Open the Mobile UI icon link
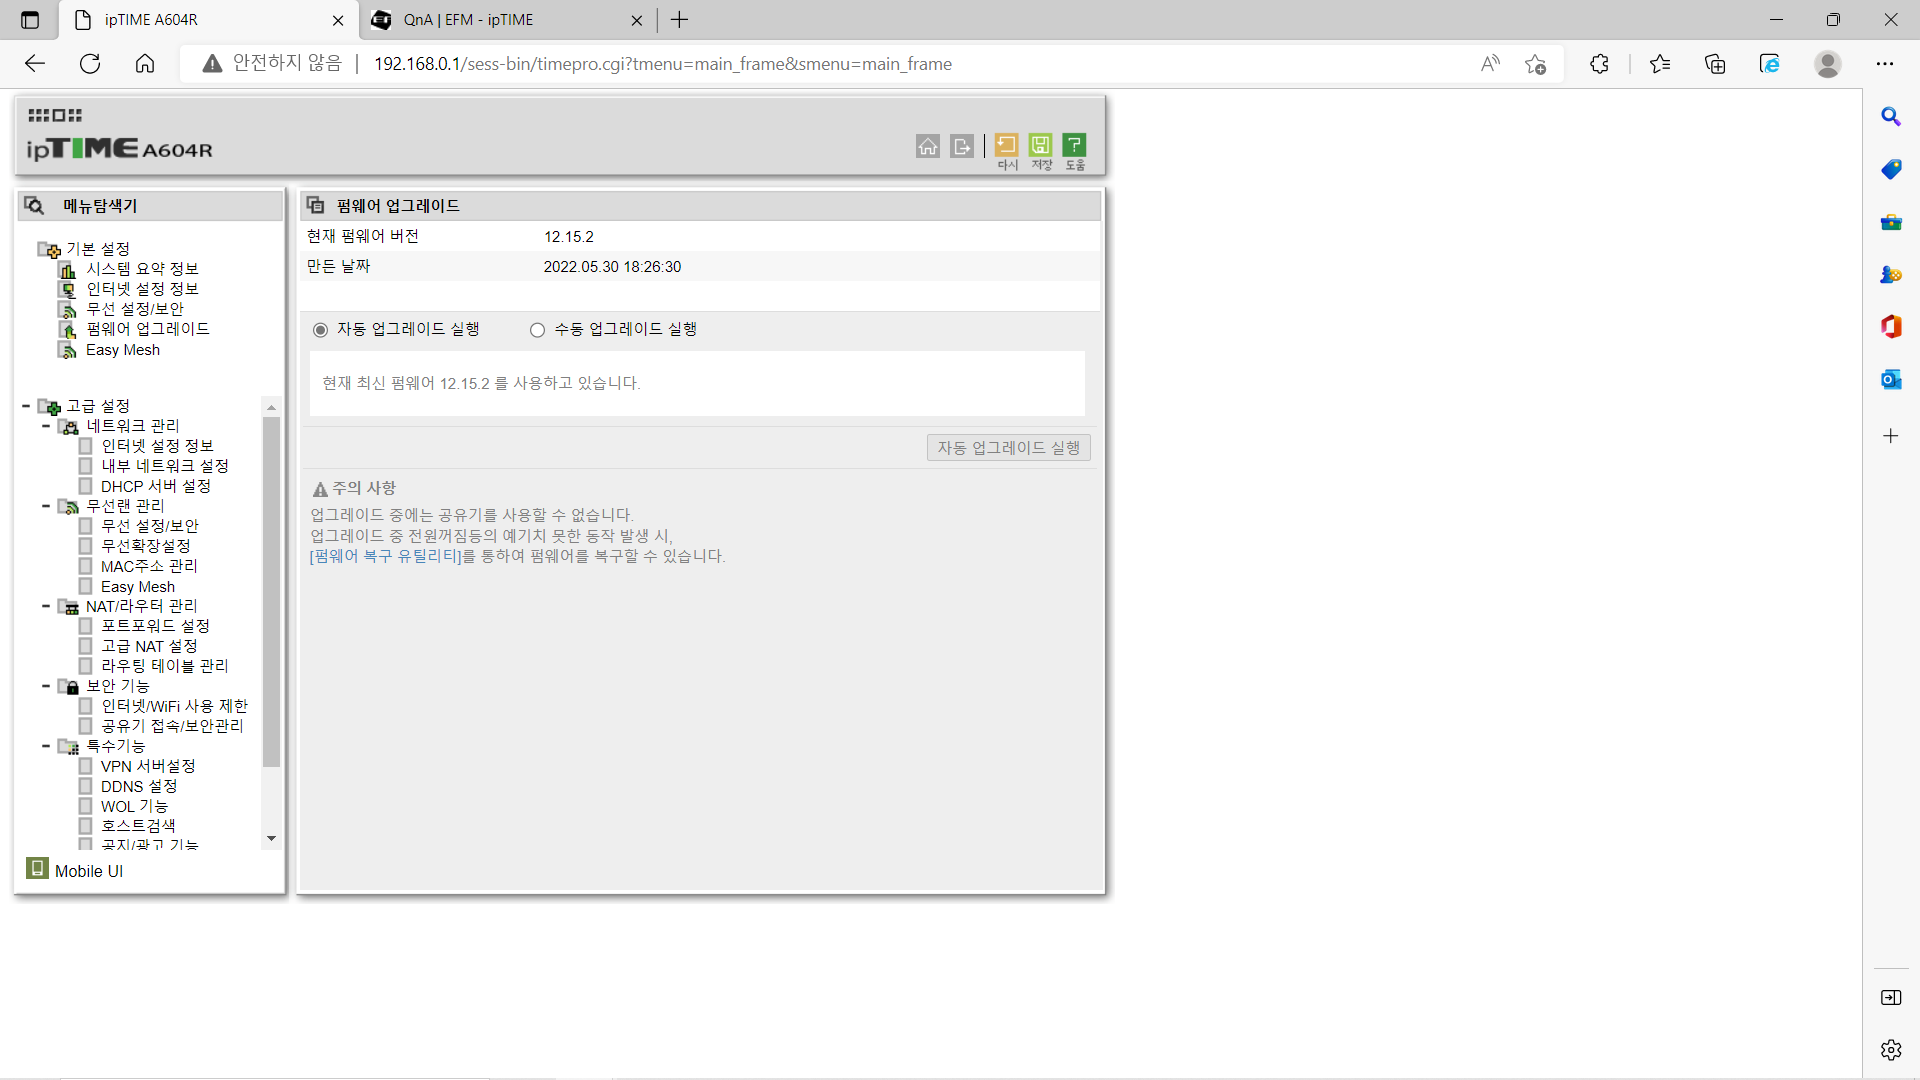This screenshot has width=1920, height=1080. pos(37,868)
